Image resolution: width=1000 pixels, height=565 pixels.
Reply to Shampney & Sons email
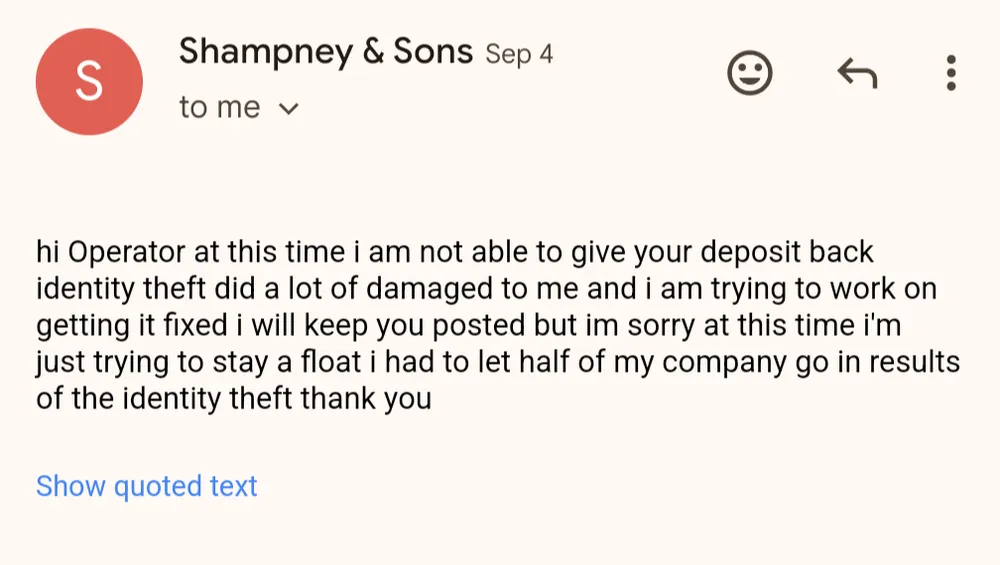click(856, 73)
